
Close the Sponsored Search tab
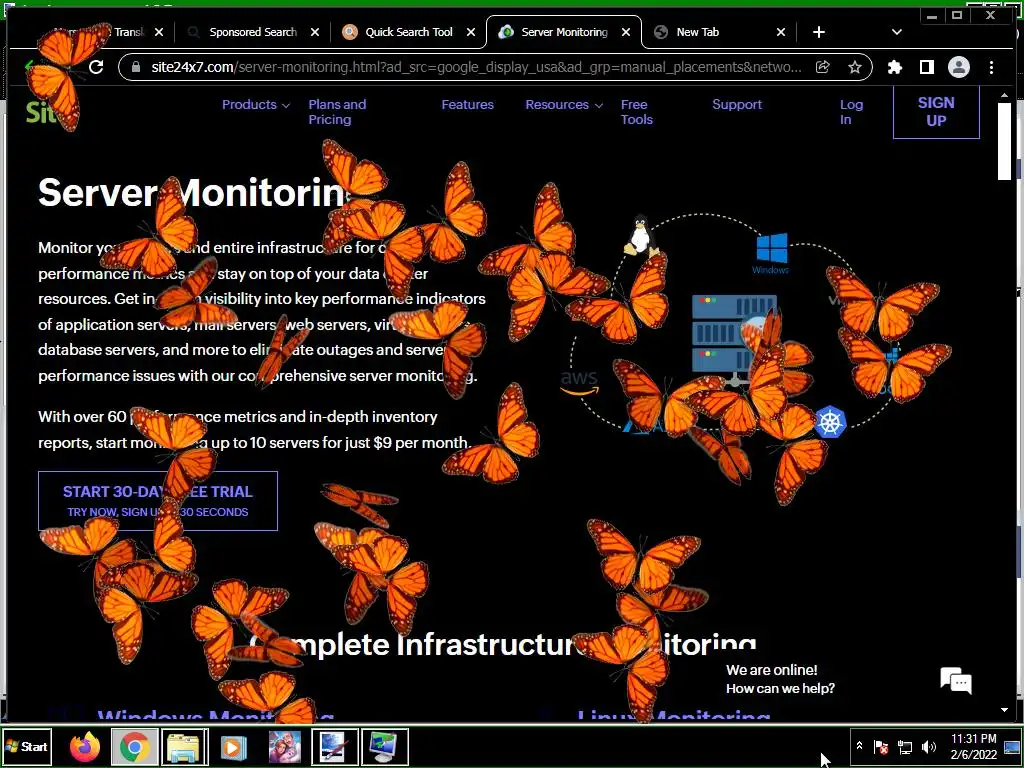pos(315,32)
